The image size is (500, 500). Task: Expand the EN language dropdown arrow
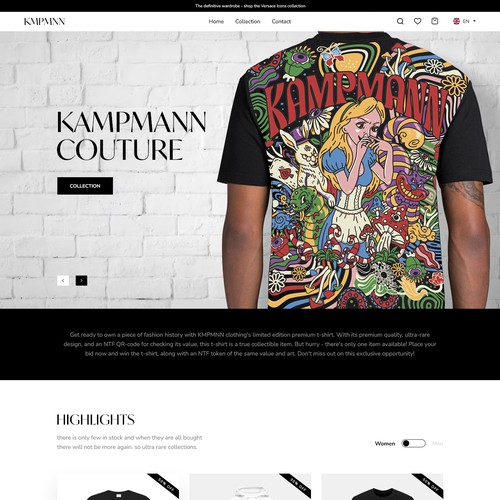474,21
